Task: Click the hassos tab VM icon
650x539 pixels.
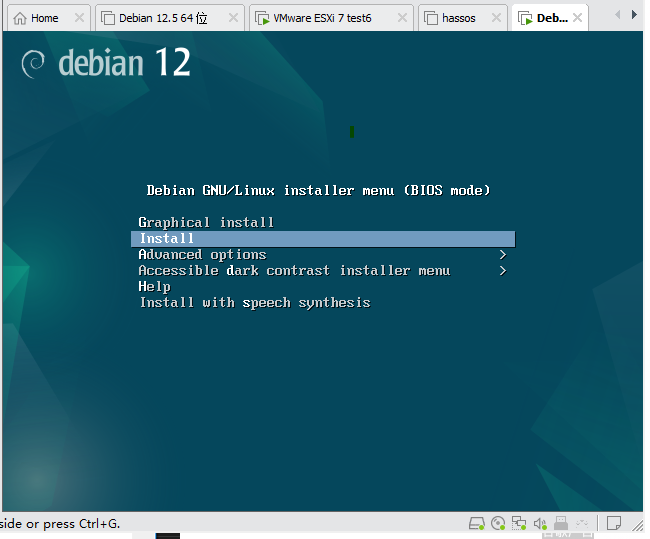Action: coord(431,19)
